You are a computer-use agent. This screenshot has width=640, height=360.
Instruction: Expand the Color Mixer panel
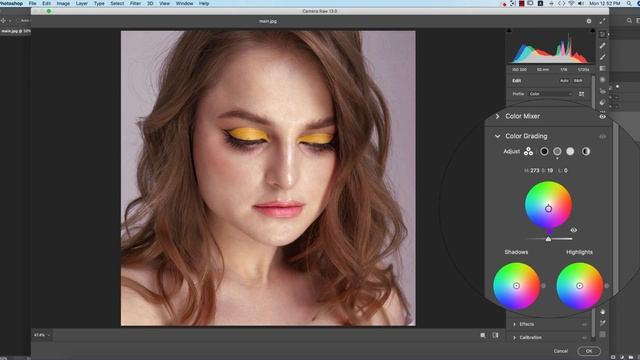tap(497, 116)
